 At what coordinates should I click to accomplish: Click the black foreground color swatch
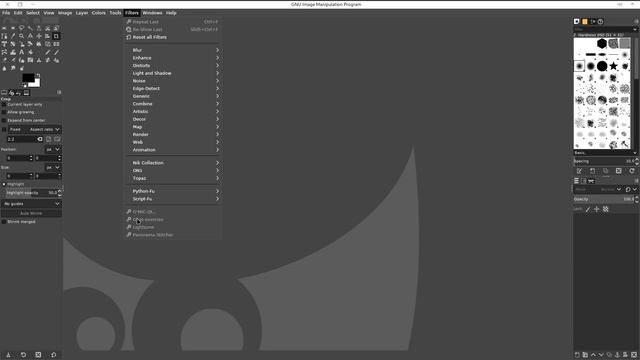point(28,78)
